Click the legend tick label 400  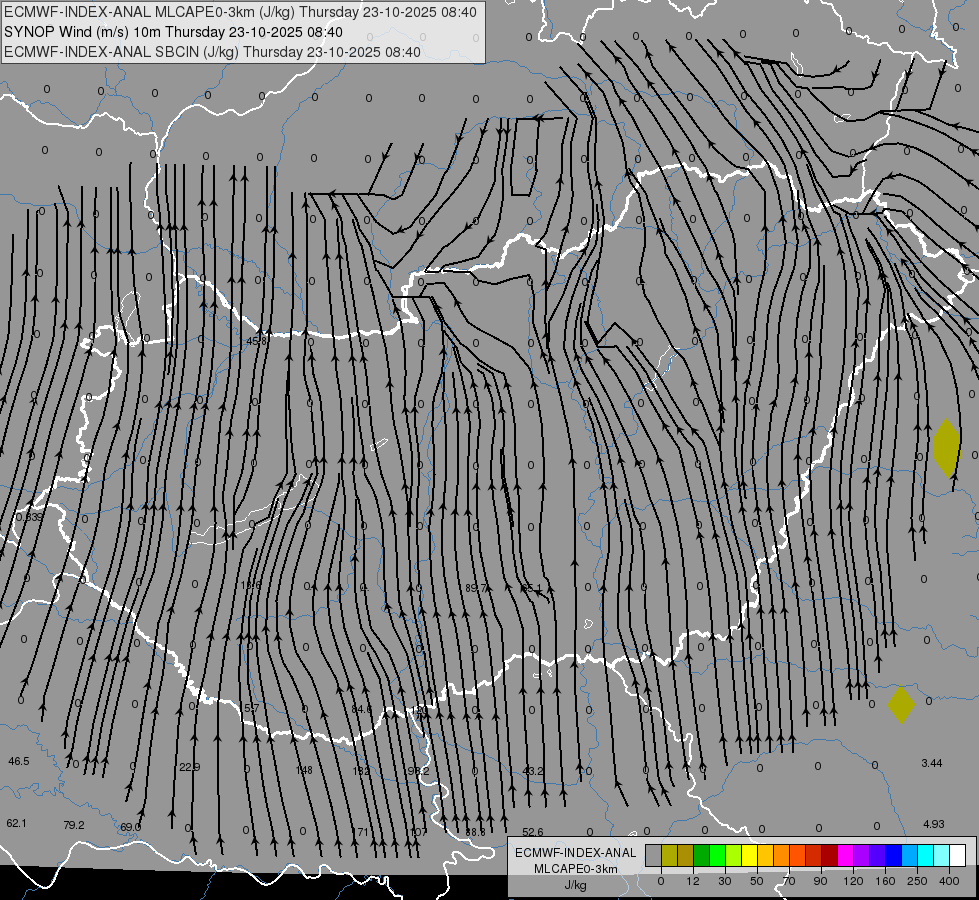(x=949, y=881)
